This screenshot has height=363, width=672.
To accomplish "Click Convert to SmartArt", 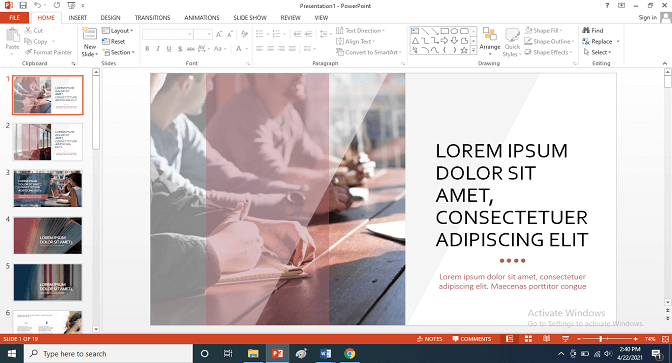I will (369, 52).
